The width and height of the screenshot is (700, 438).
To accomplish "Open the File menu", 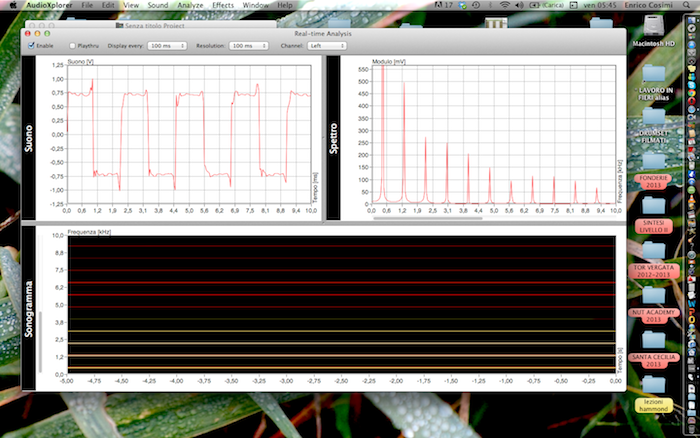I will pos(88,5).
